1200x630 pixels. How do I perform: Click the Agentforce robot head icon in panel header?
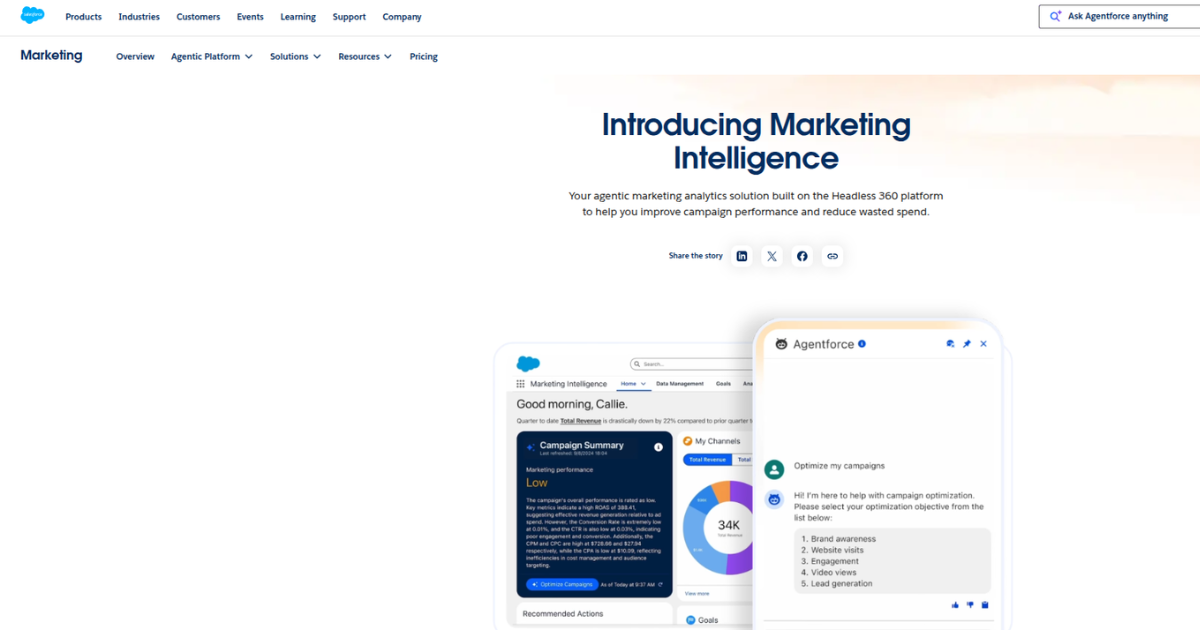(x=781, y=344)
